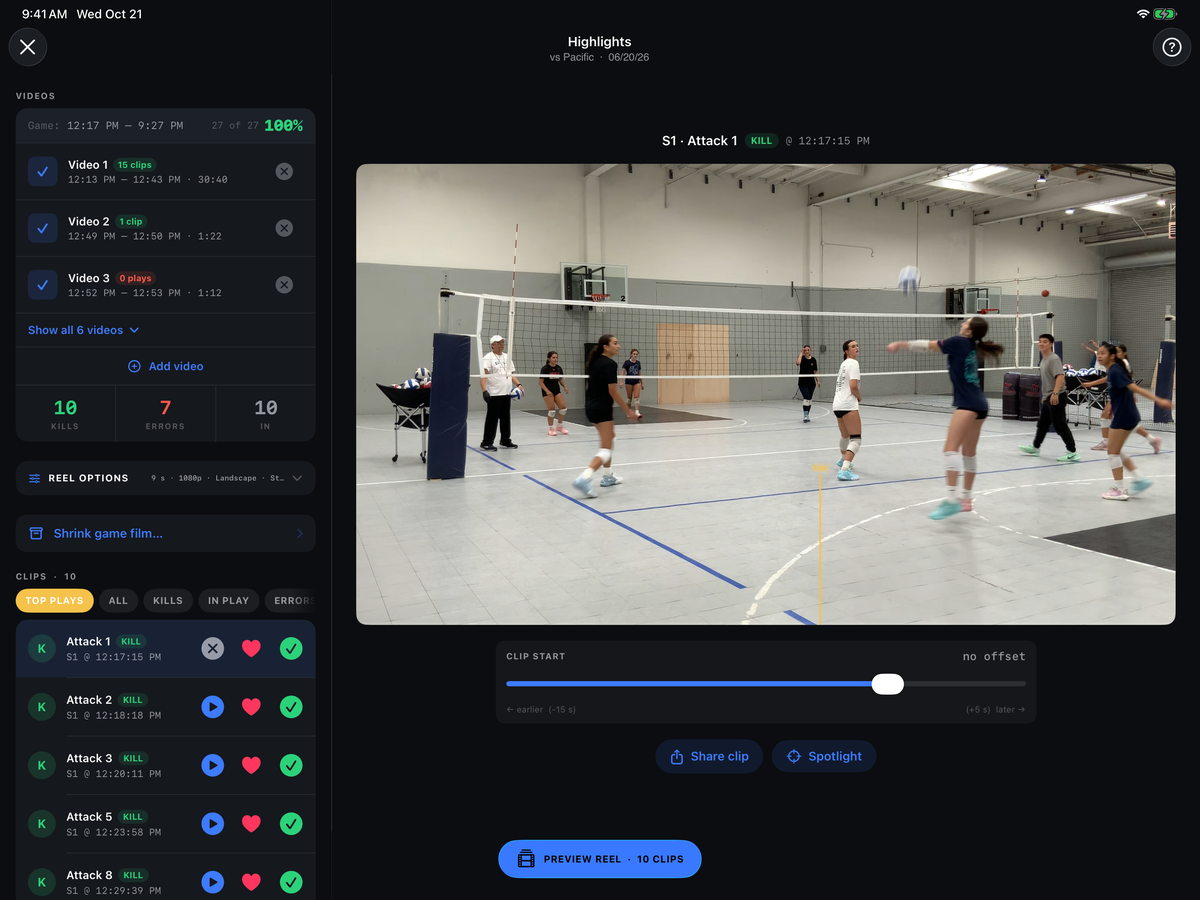This screenshot has height=900, width=1200.
Task: Click the Spotlight button
Action: point(824,756)
